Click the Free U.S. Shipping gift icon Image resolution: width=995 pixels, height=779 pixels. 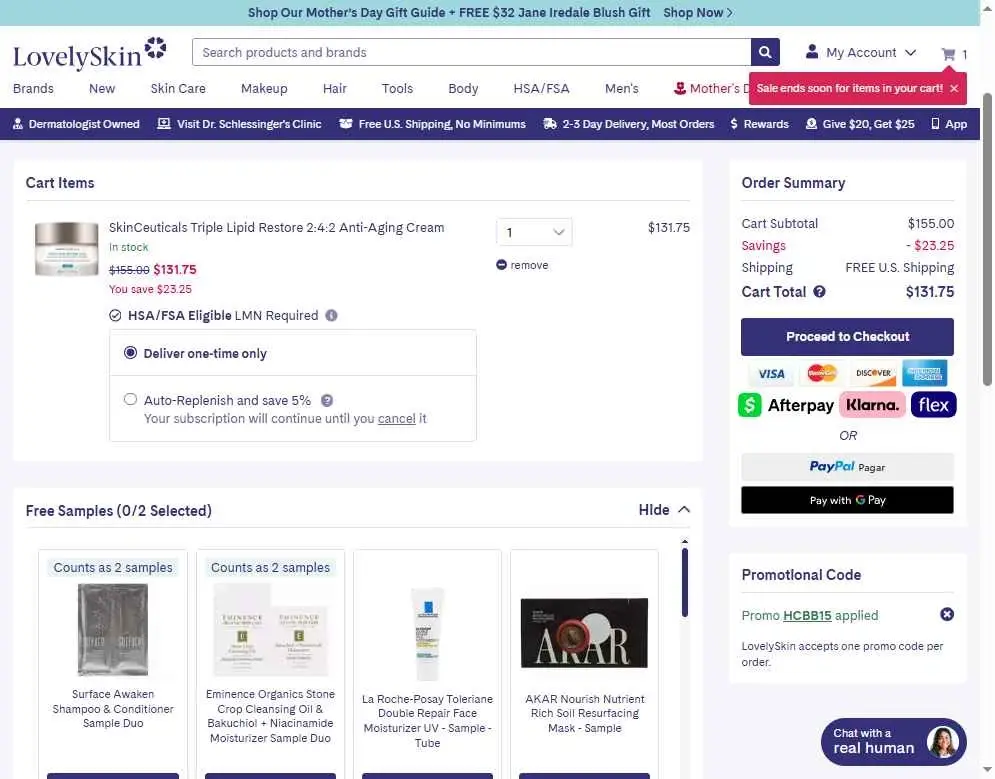(x=345, y=124)
